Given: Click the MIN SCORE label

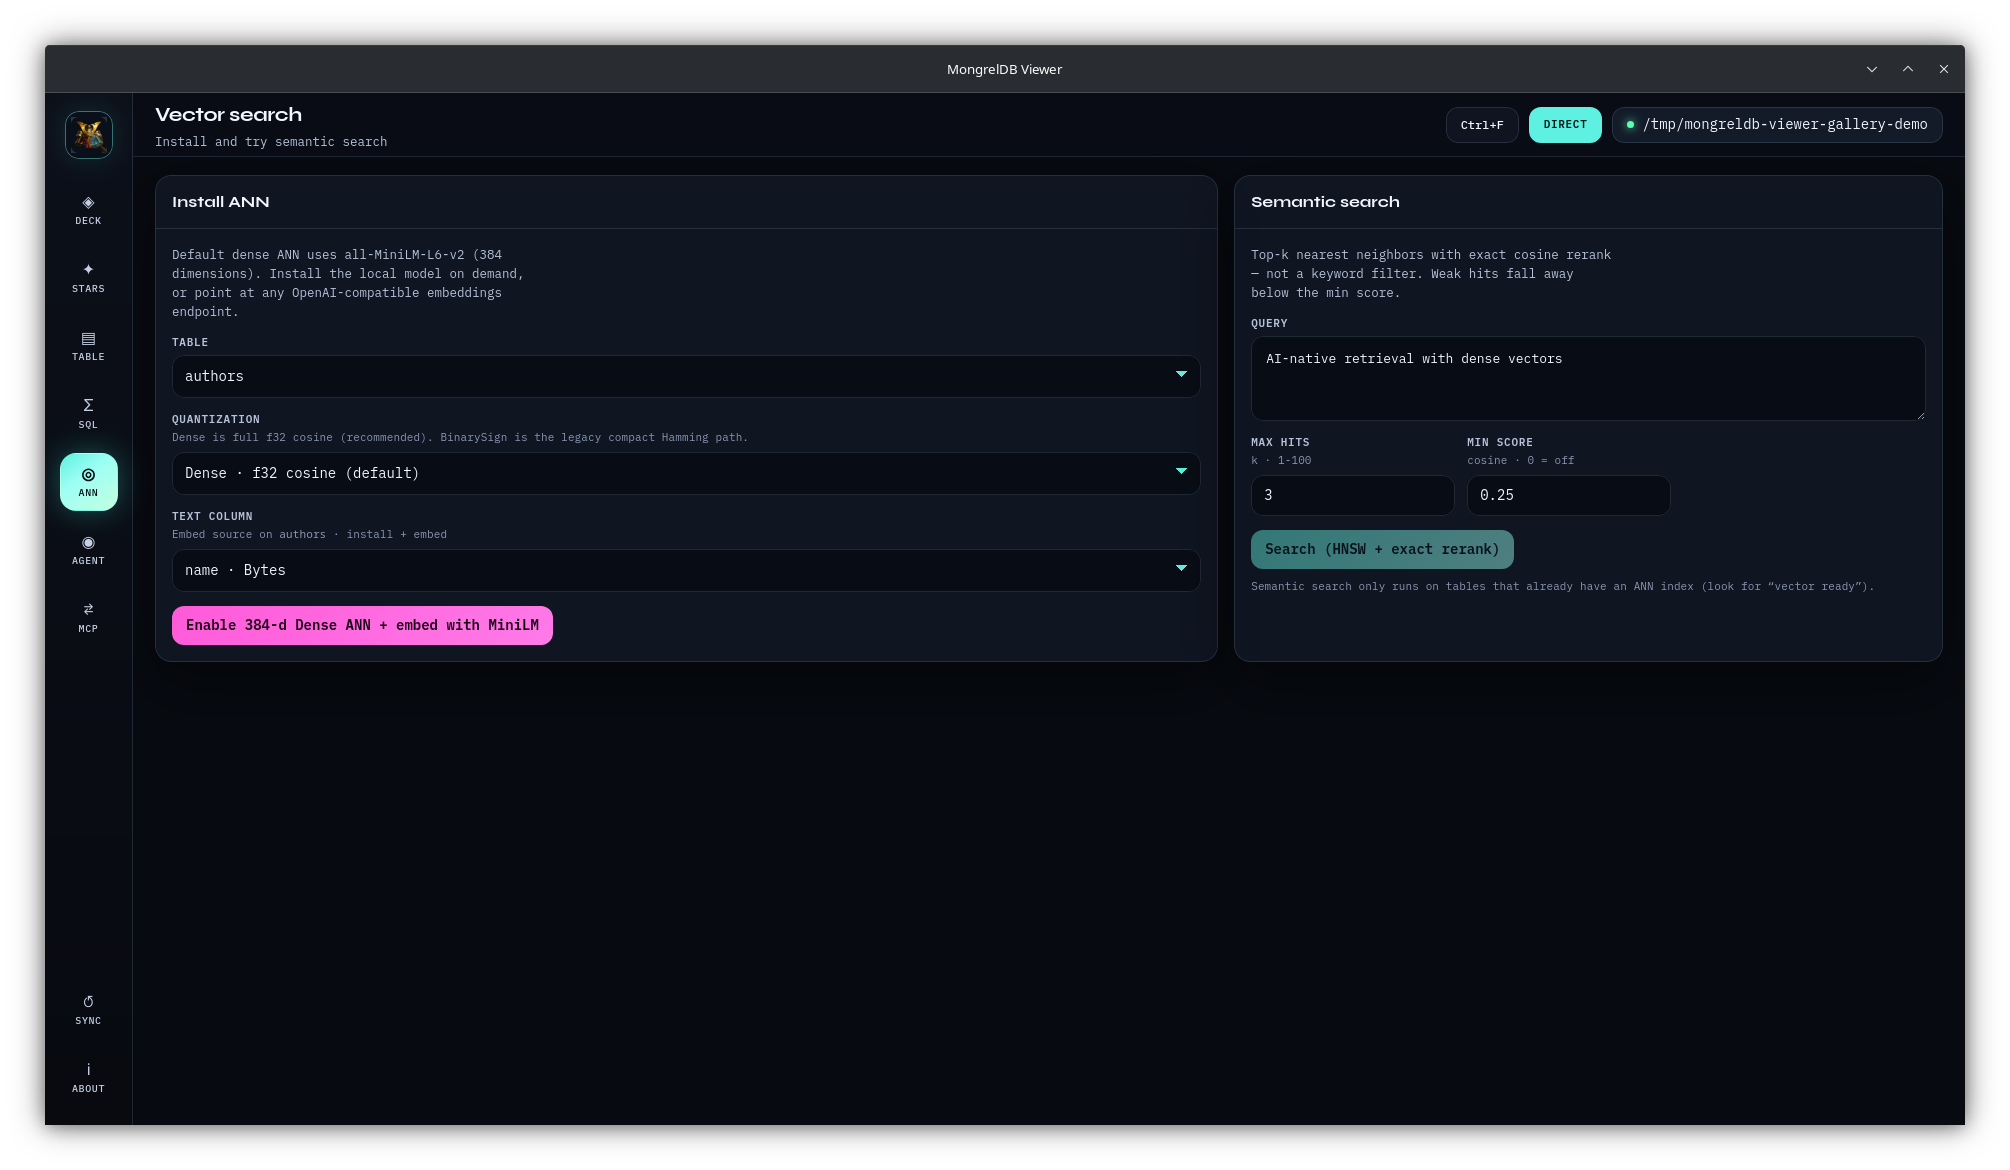Looking at the screenshot, I should (x=1500, y=442).
